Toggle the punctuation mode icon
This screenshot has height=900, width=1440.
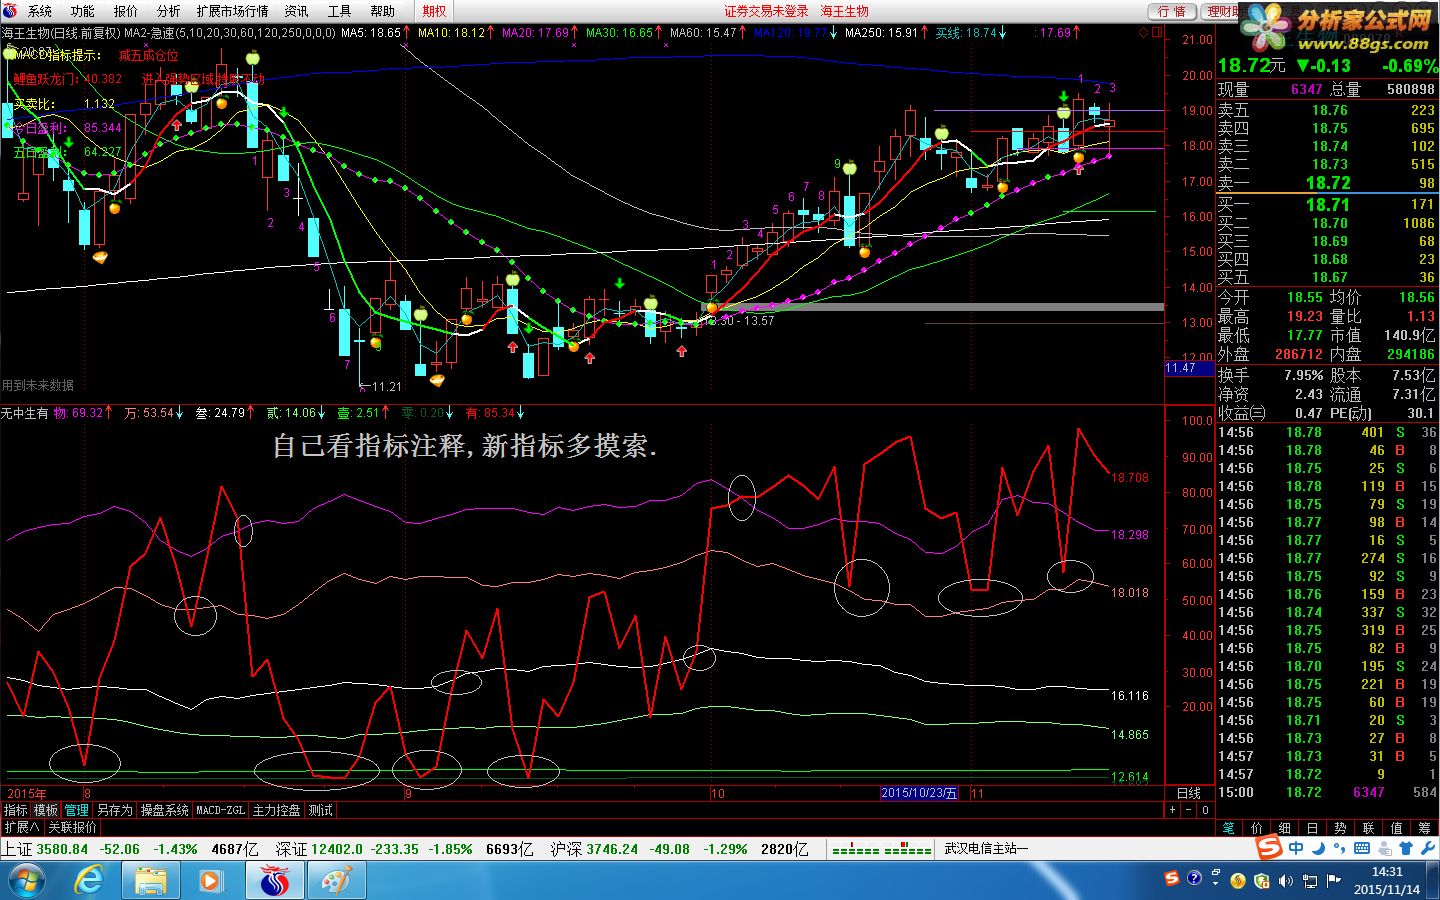point(1340,848)
